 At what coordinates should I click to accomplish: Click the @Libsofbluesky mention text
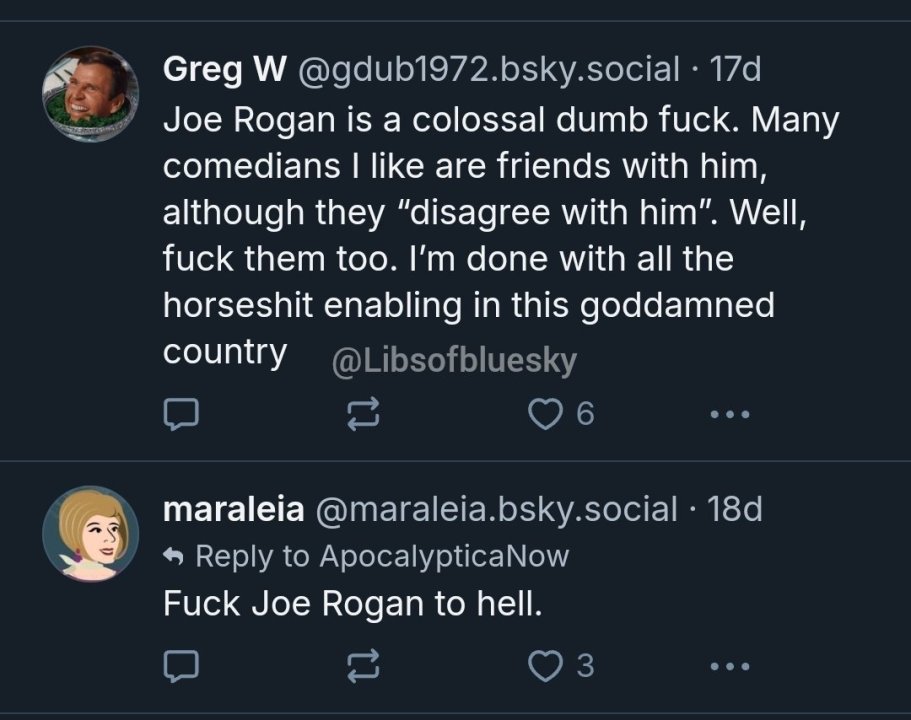[453, 361]
